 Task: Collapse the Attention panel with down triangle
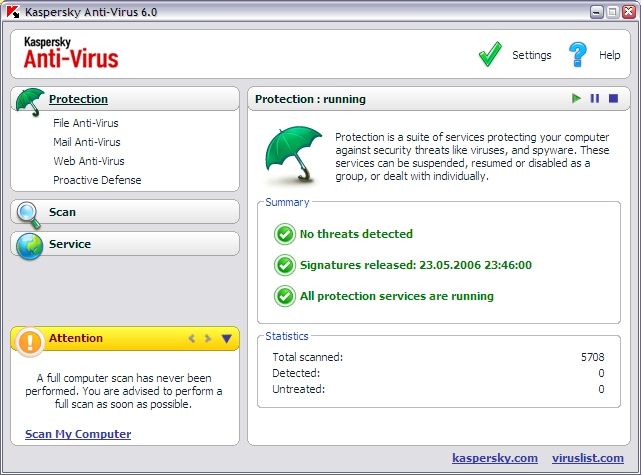226,338
